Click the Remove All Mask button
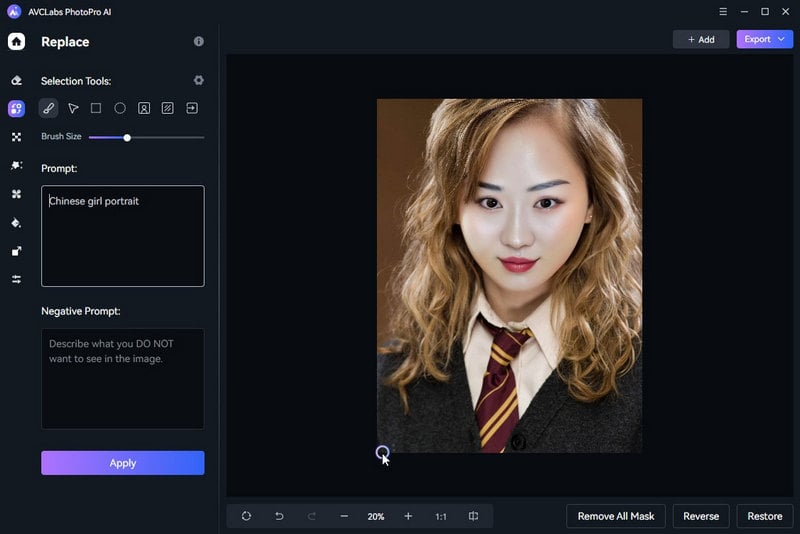This screenshot has height=534, width=800. pyautogui.click(x=616, y=516)
